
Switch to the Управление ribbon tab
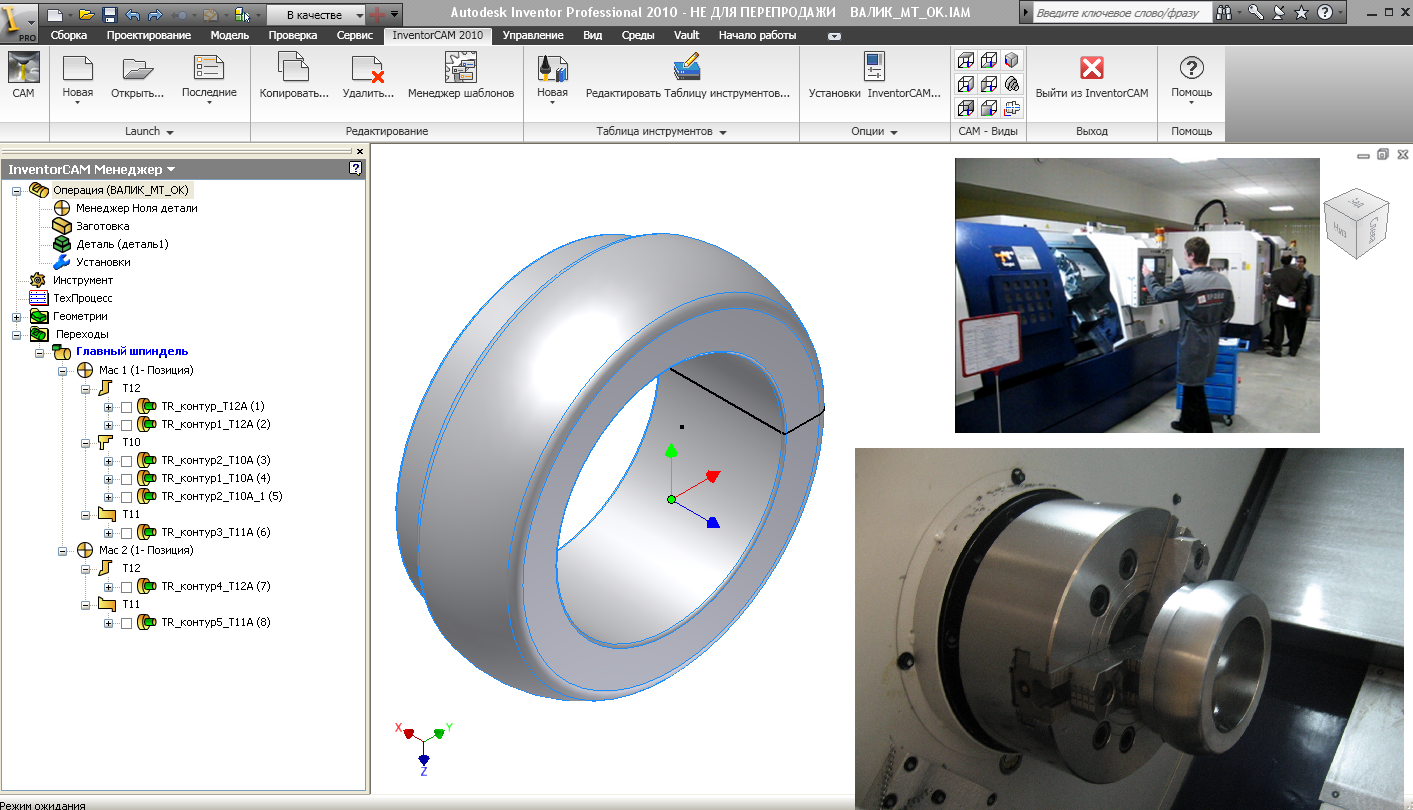pyautogui.click(x=533, y=35)
